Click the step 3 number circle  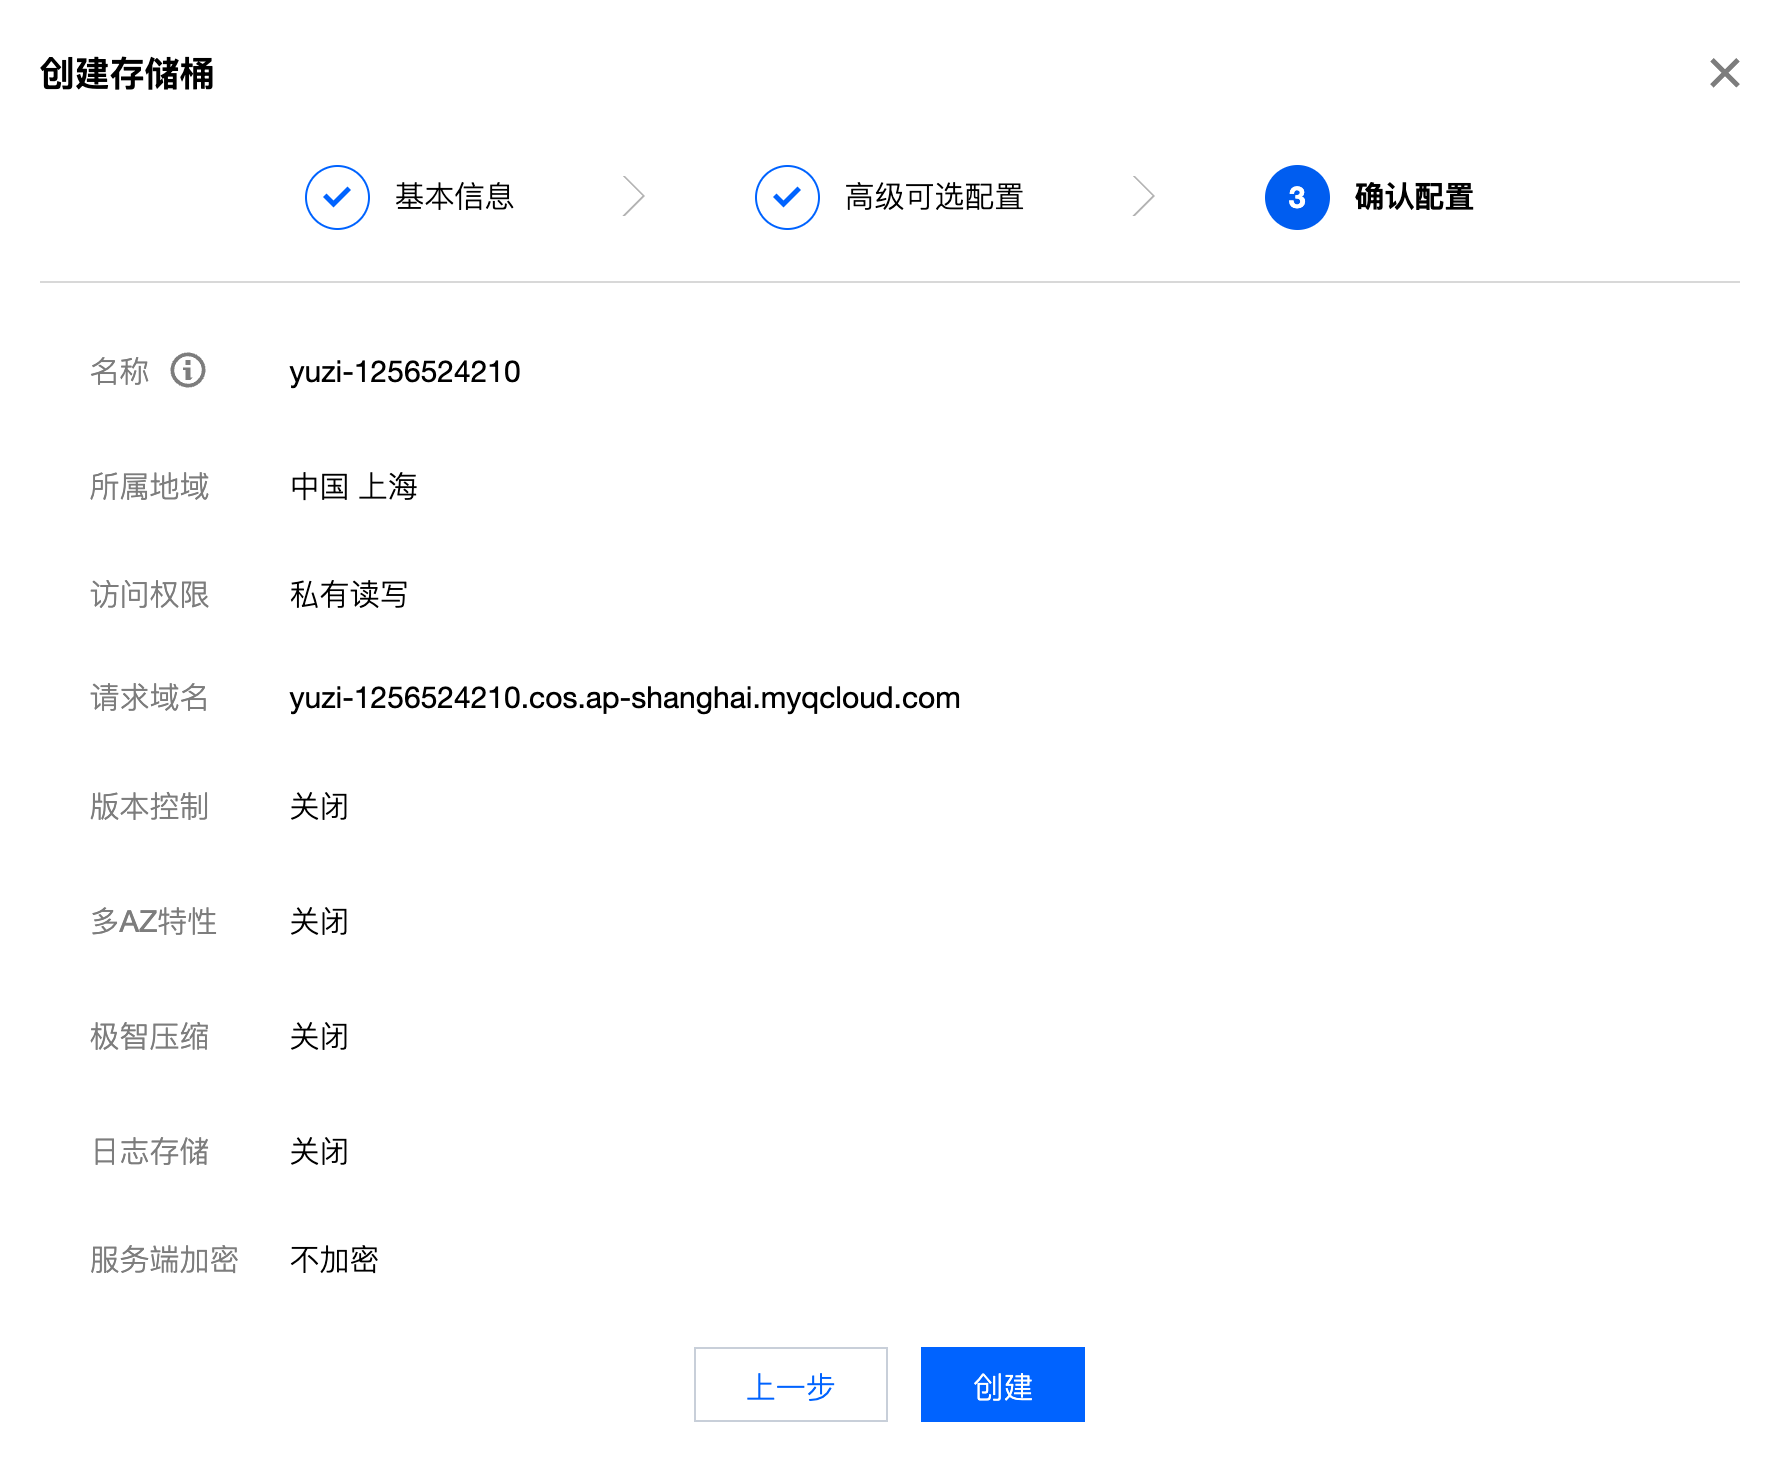1296,197
